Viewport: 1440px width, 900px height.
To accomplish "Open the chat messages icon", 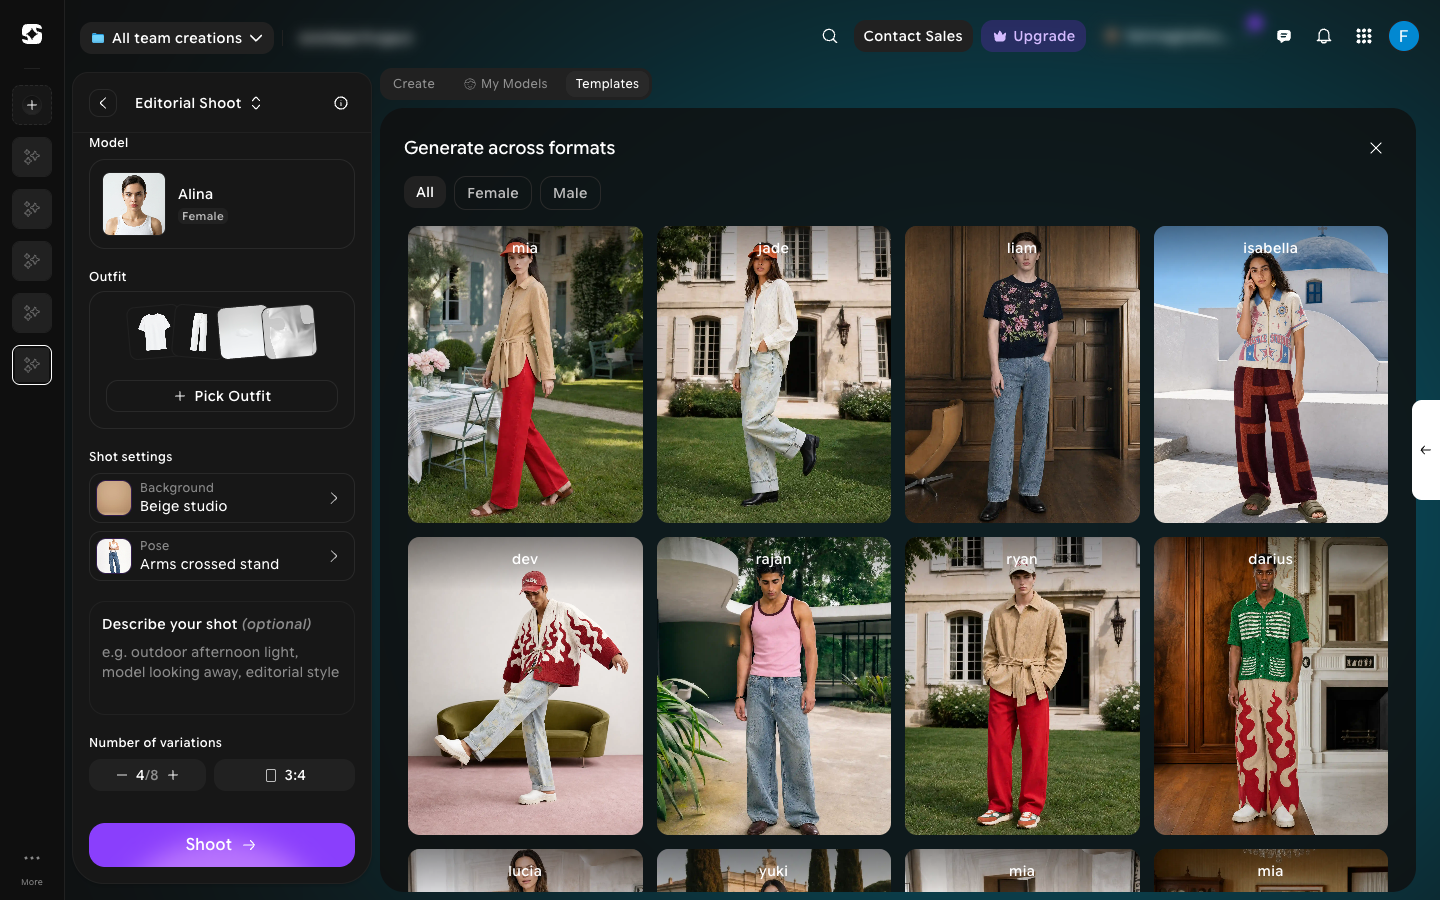I will click(1284, 36).
